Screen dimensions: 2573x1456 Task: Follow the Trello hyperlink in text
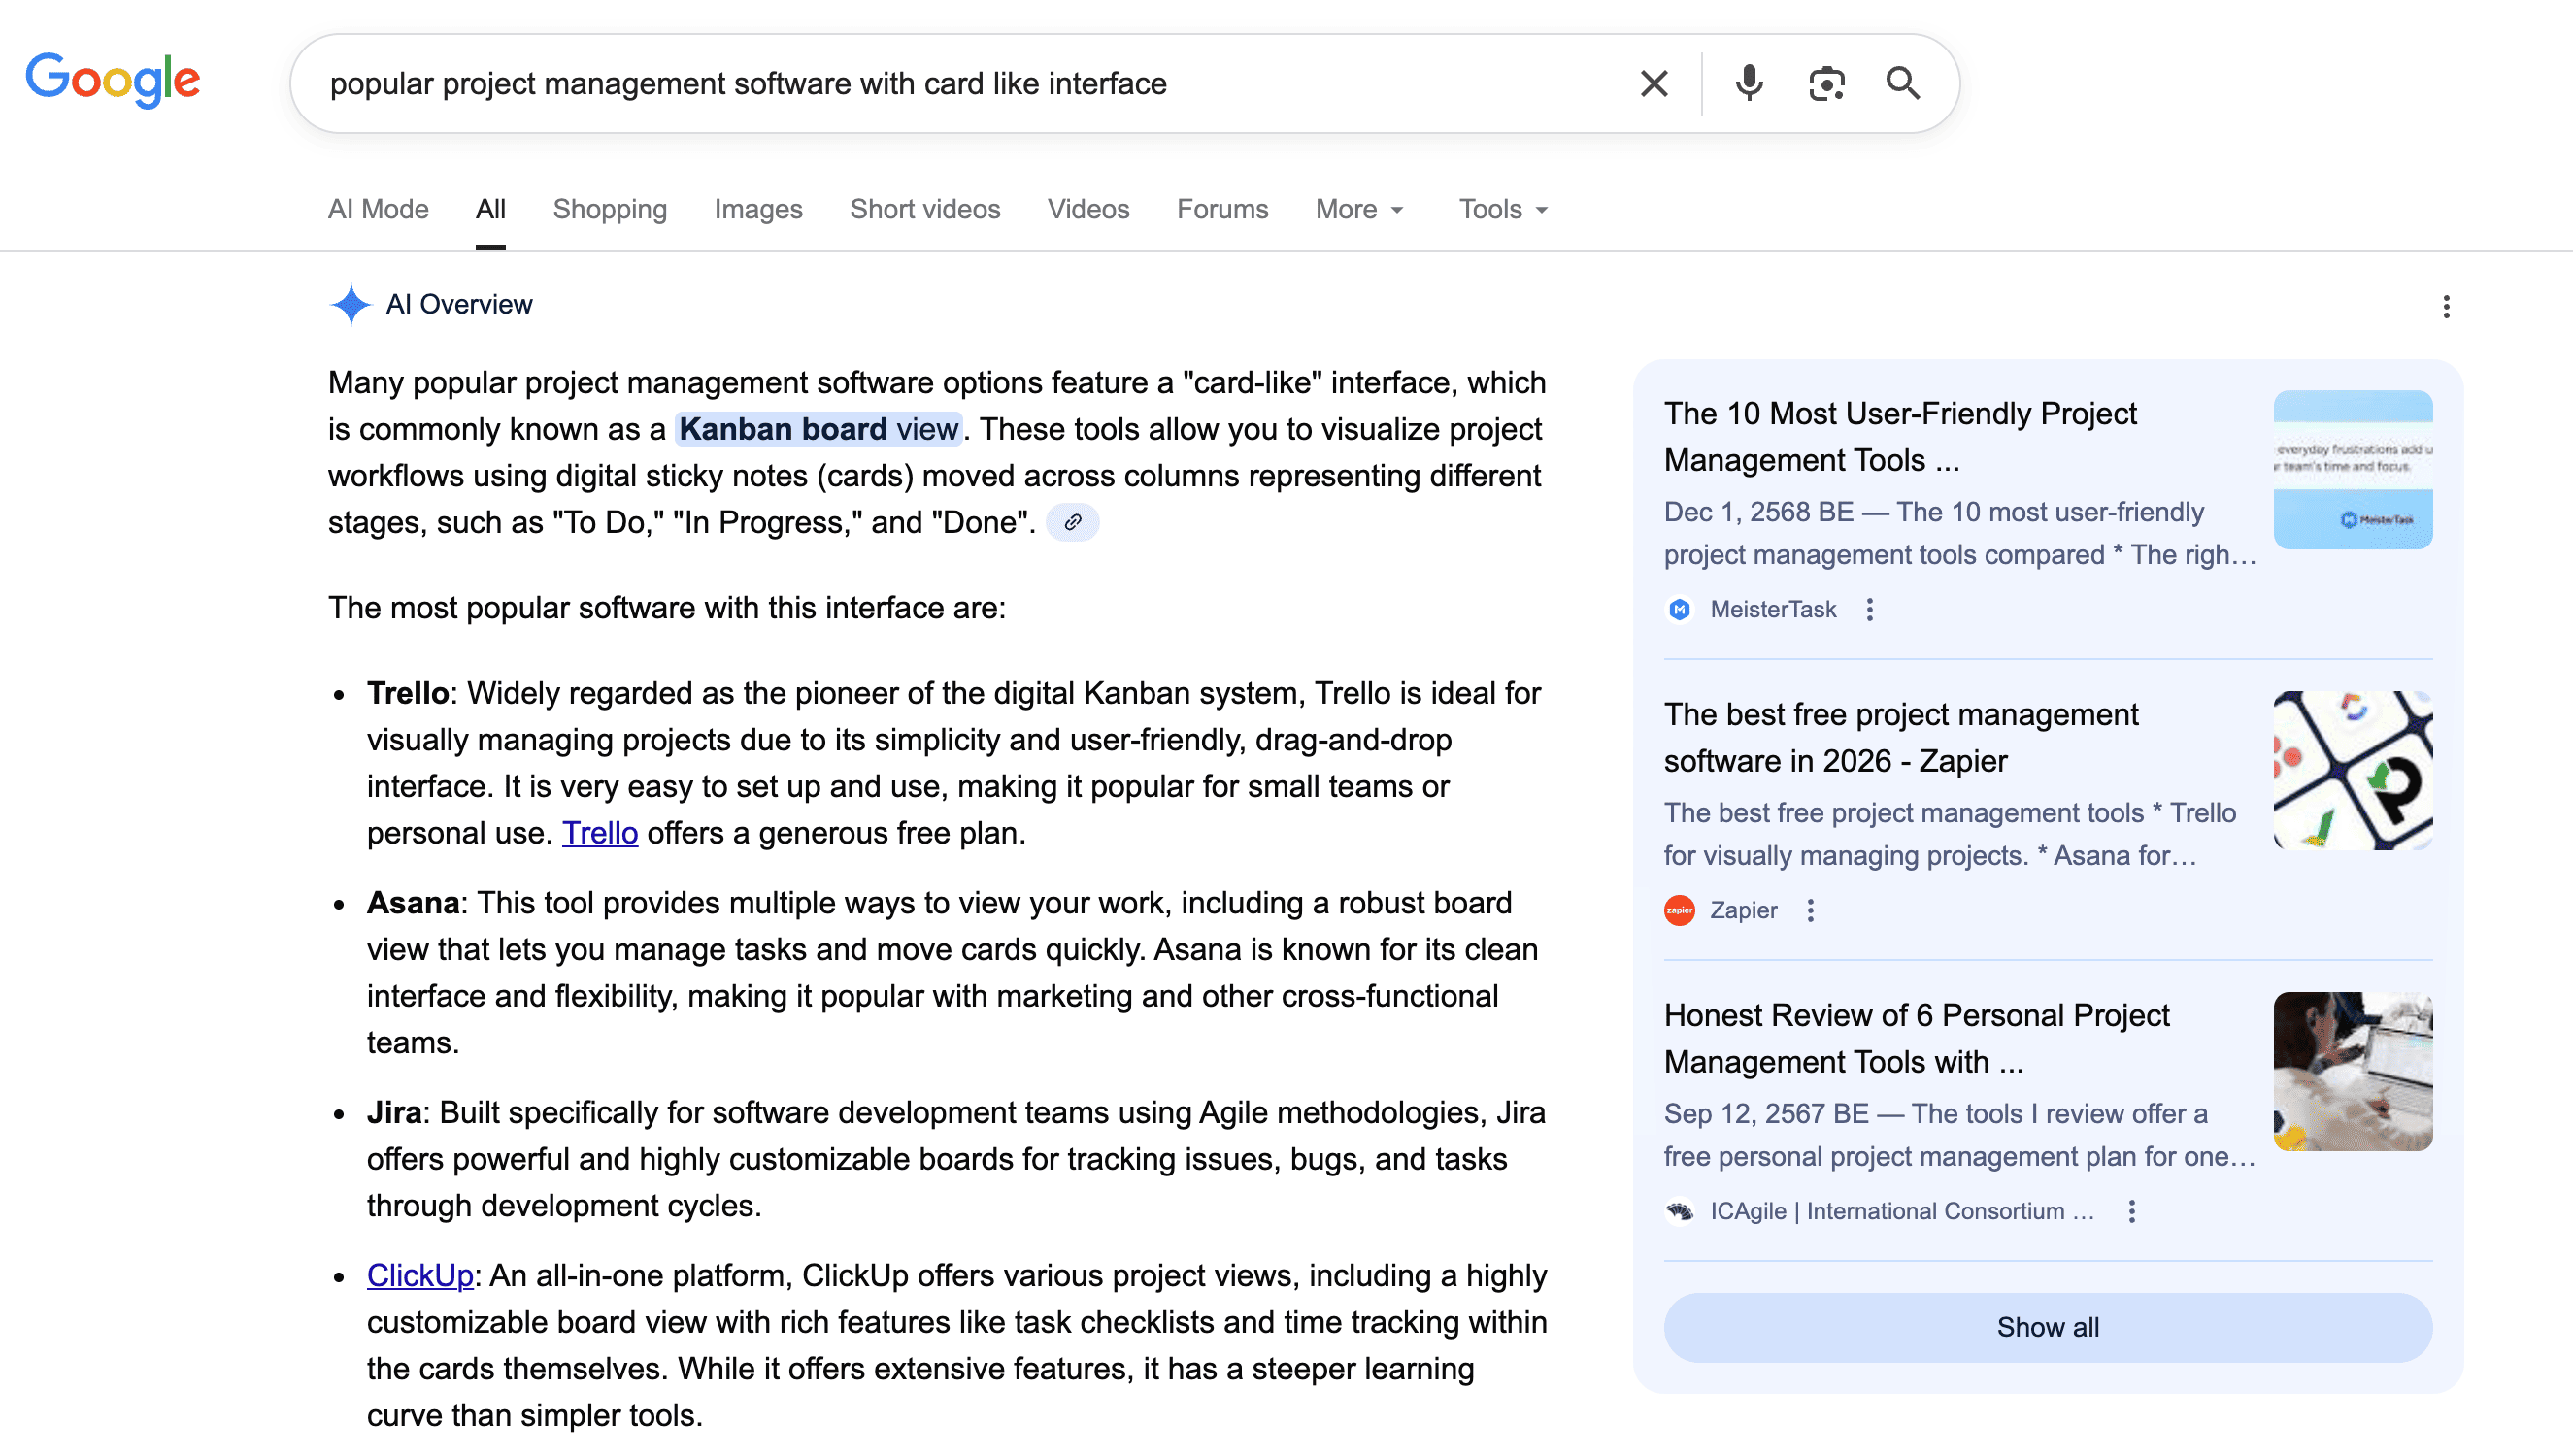599,833
